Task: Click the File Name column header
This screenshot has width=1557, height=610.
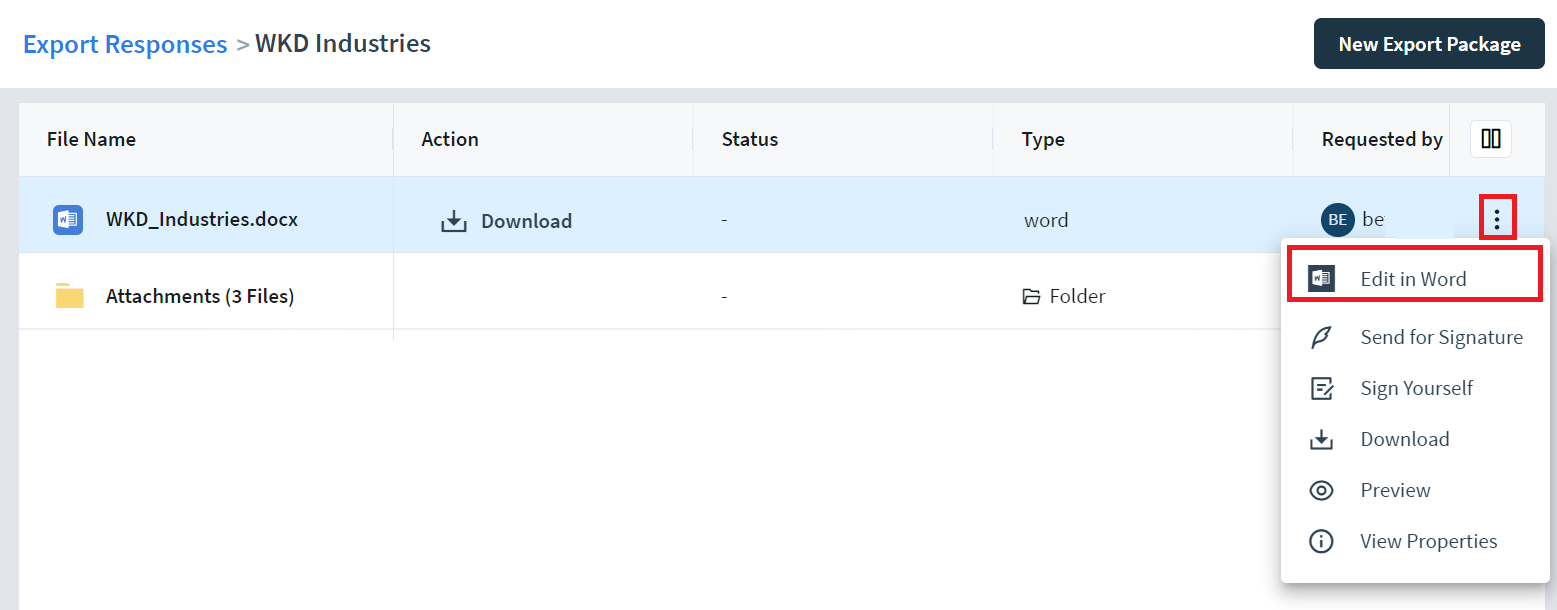Action: (91, 139)
